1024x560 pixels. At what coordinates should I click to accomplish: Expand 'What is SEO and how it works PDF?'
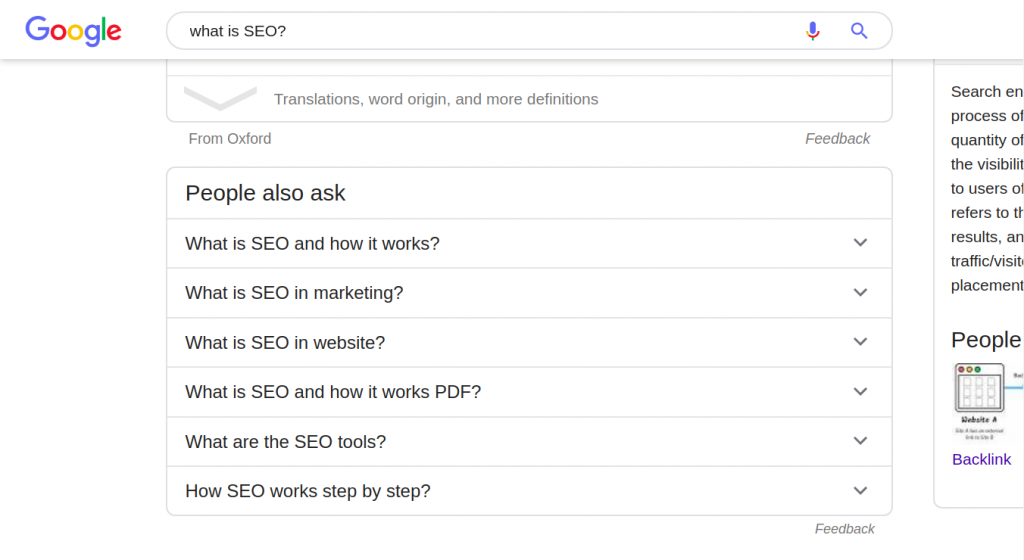pos(333,392)
